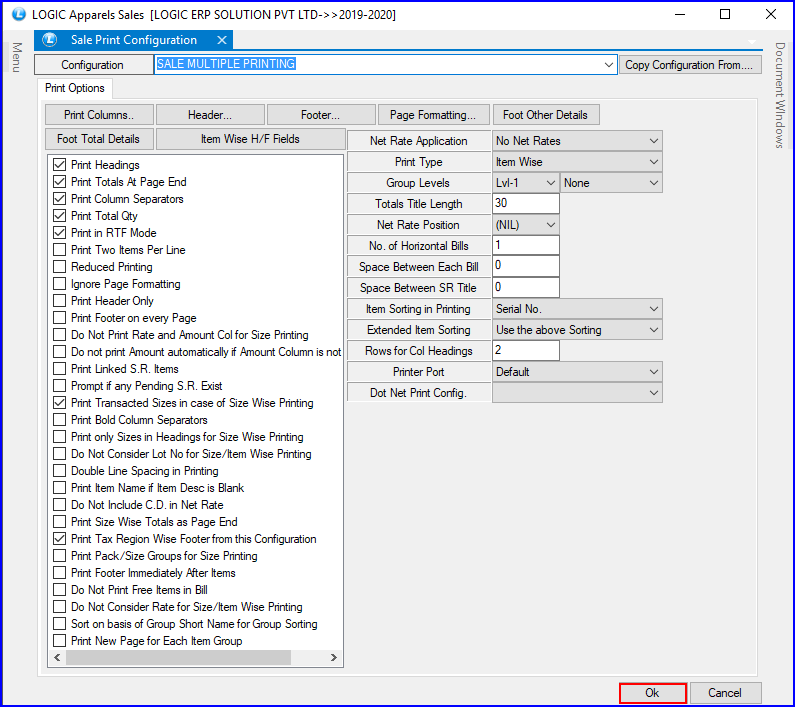Enable Print Footer on every Page
795x707 pixels.
coord(60,317)
